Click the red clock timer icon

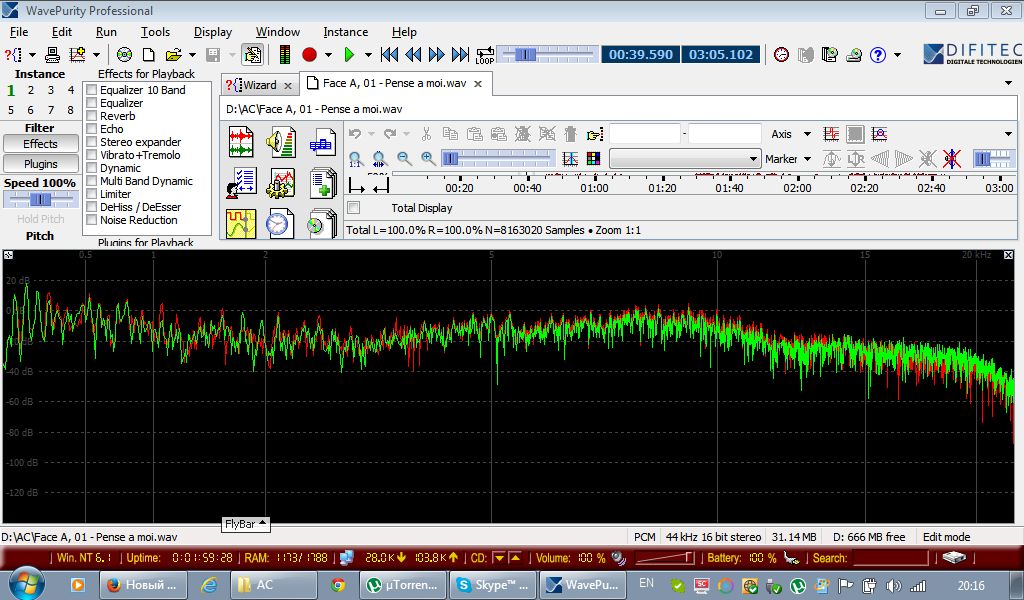pos(781,55)
